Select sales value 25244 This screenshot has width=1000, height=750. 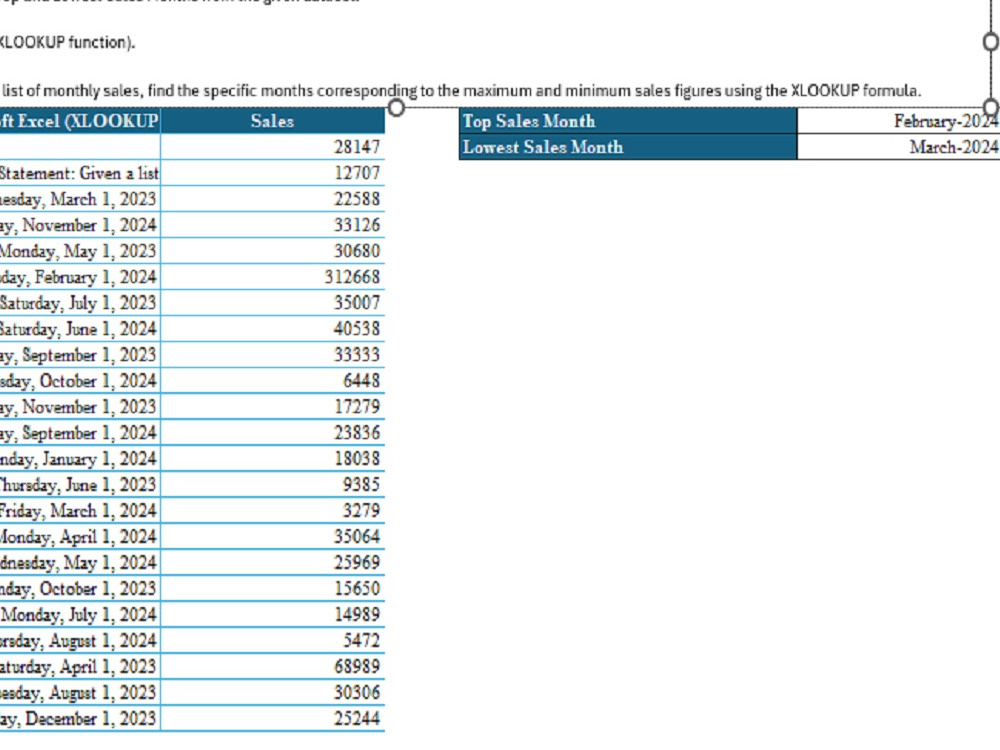pyautogui.click(x=272, y=719)
